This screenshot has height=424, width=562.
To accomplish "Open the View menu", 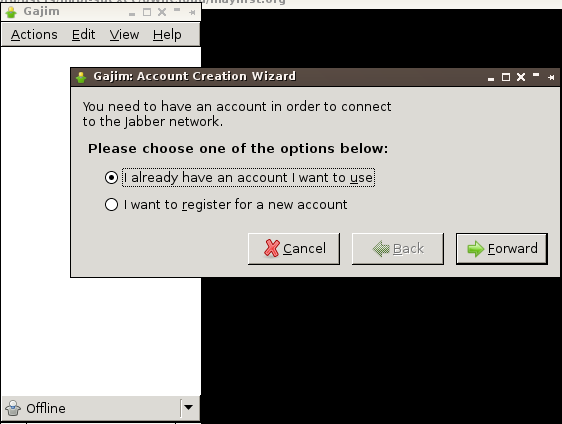I will (x=124, y=35).
